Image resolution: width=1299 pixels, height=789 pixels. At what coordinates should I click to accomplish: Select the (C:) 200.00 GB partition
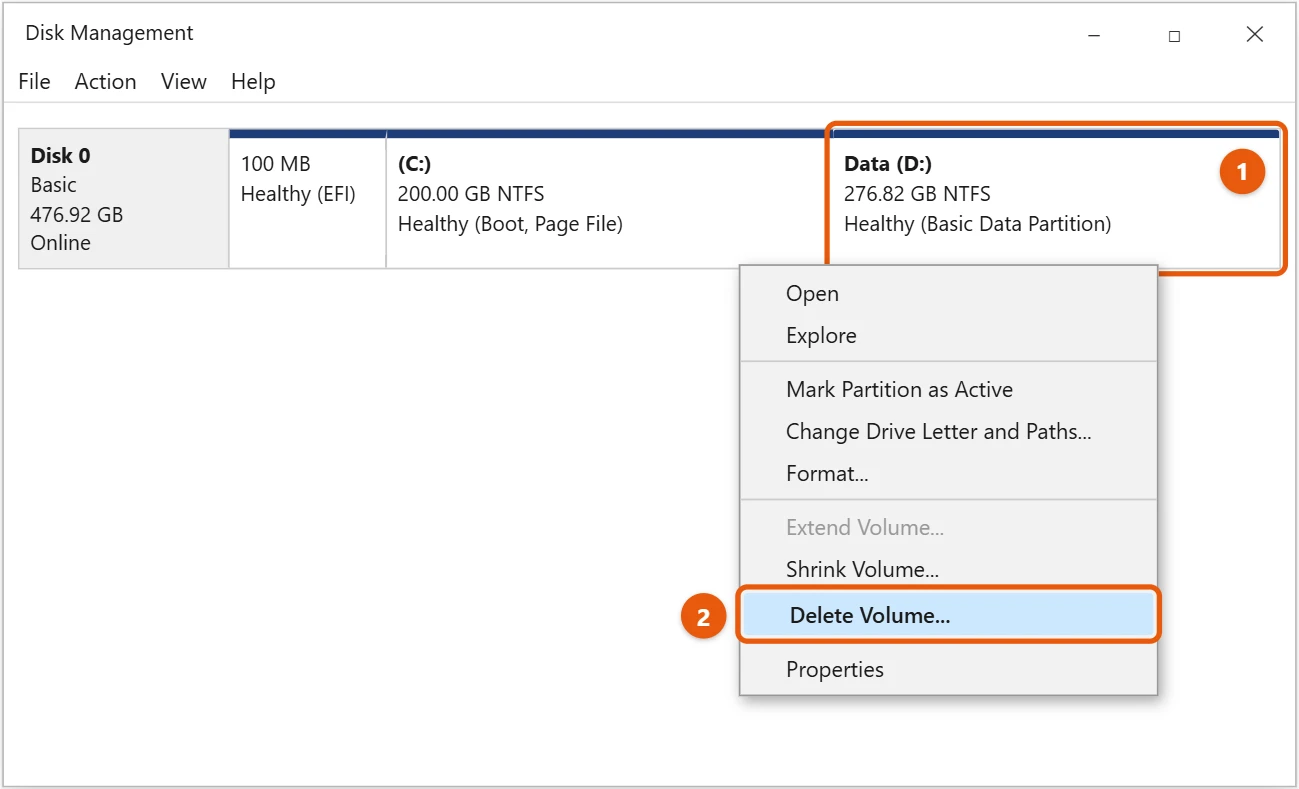point(608,199)
